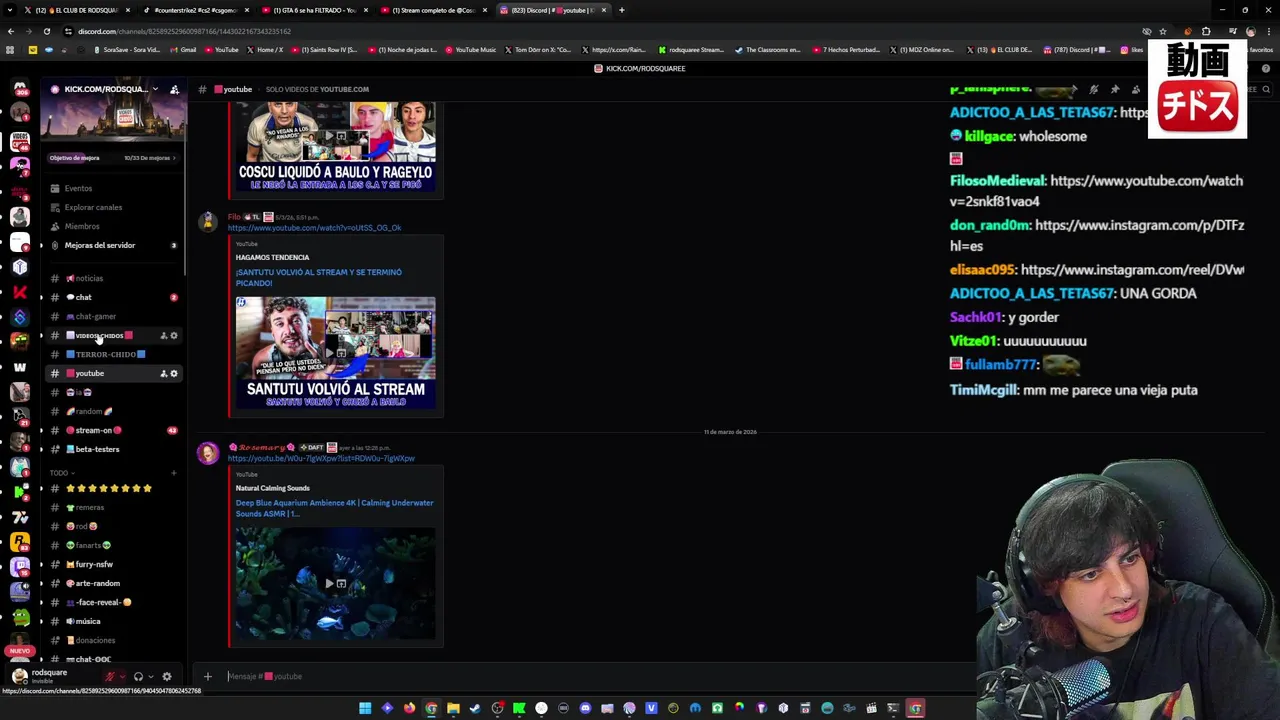Open the noticias channel
The width and height of the screenshot is (1280, 720).
pos(112,278)
